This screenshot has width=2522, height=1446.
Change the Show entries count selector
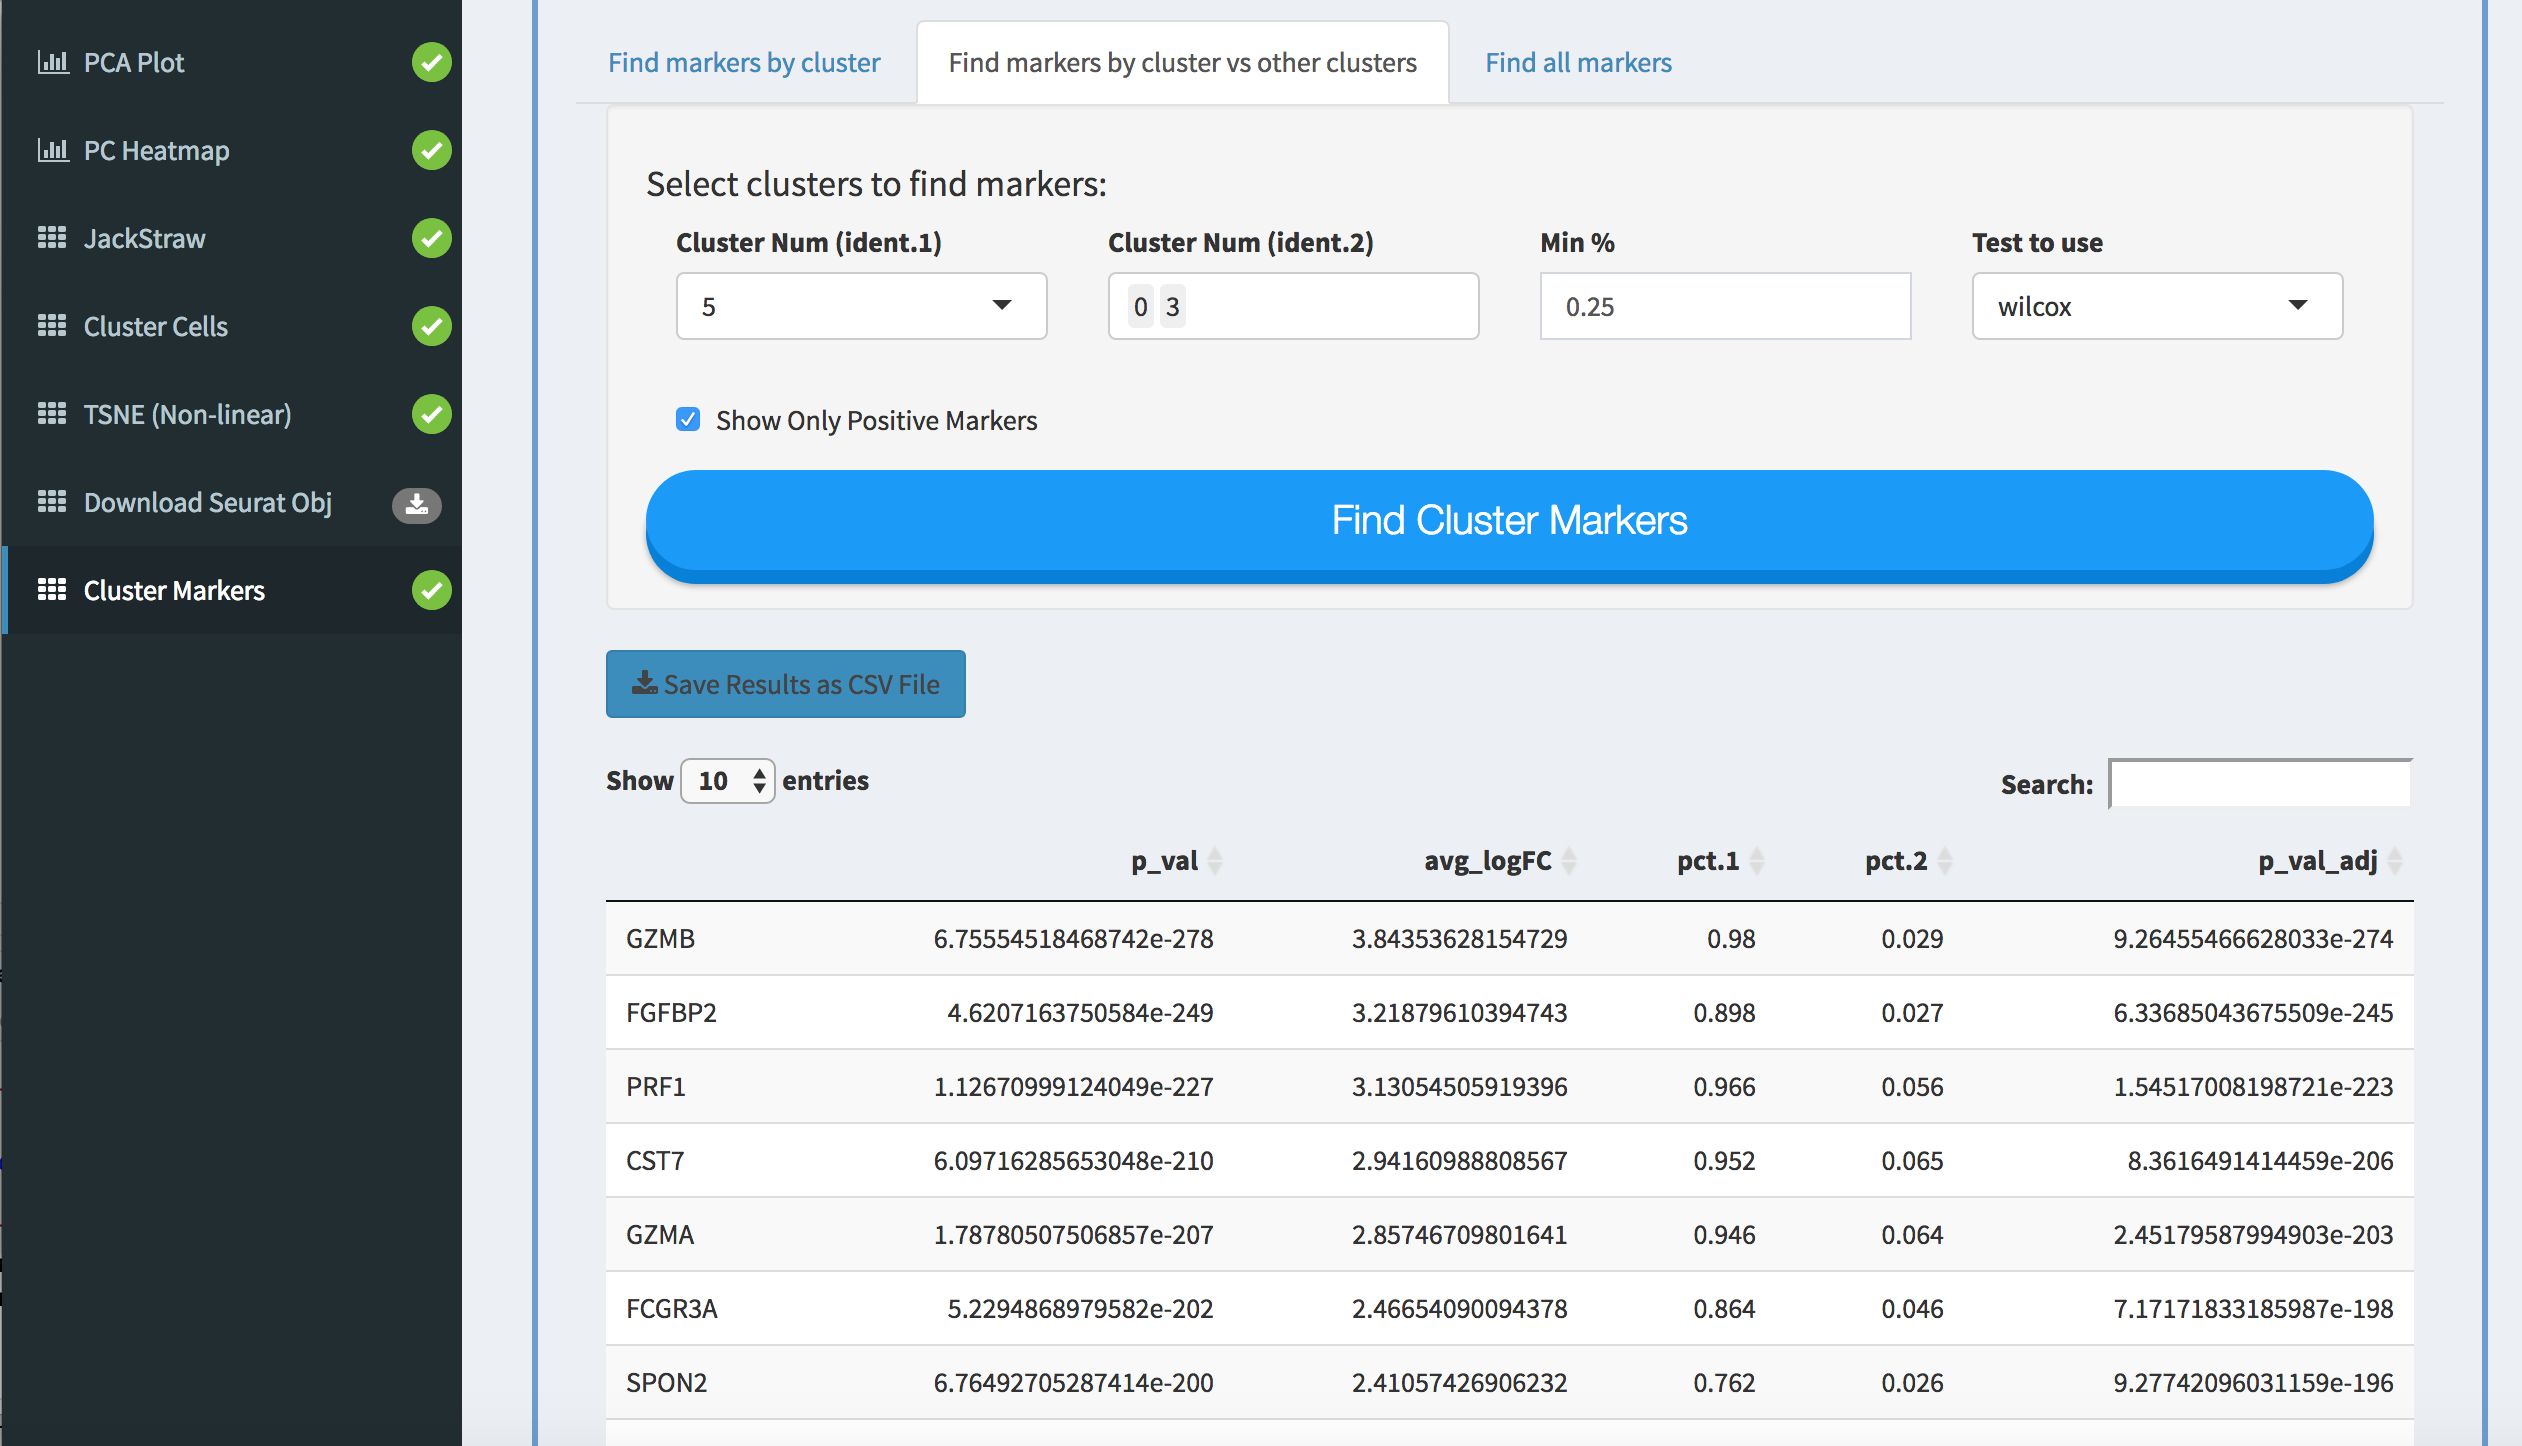coord(728,781)
